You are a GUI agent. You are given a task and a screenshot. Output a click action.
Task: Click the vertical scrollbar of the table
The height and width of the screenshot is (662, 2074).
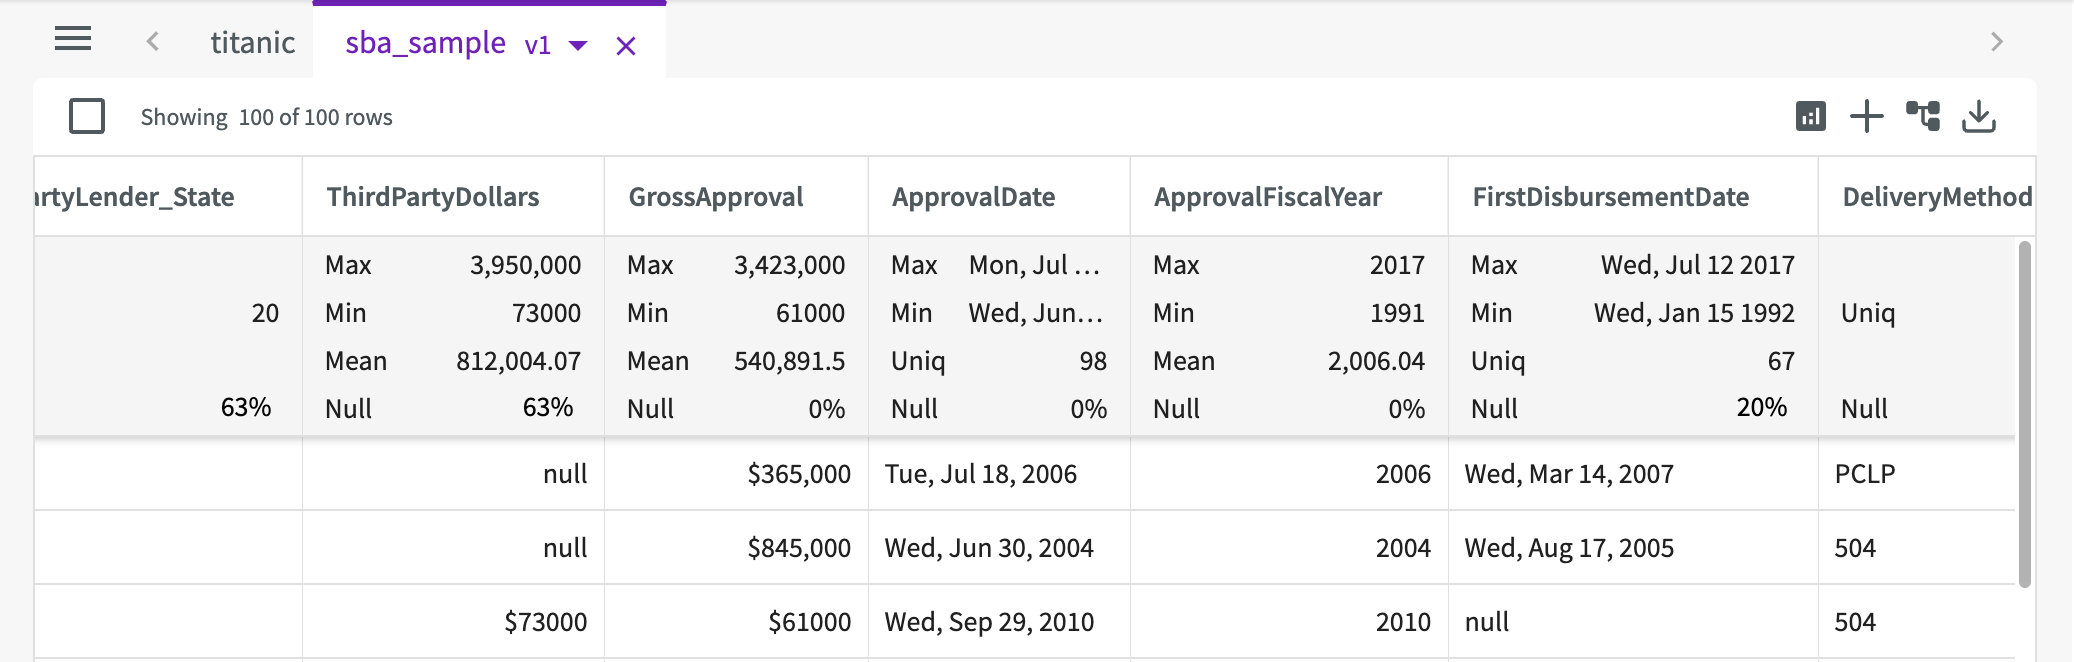2025,413
